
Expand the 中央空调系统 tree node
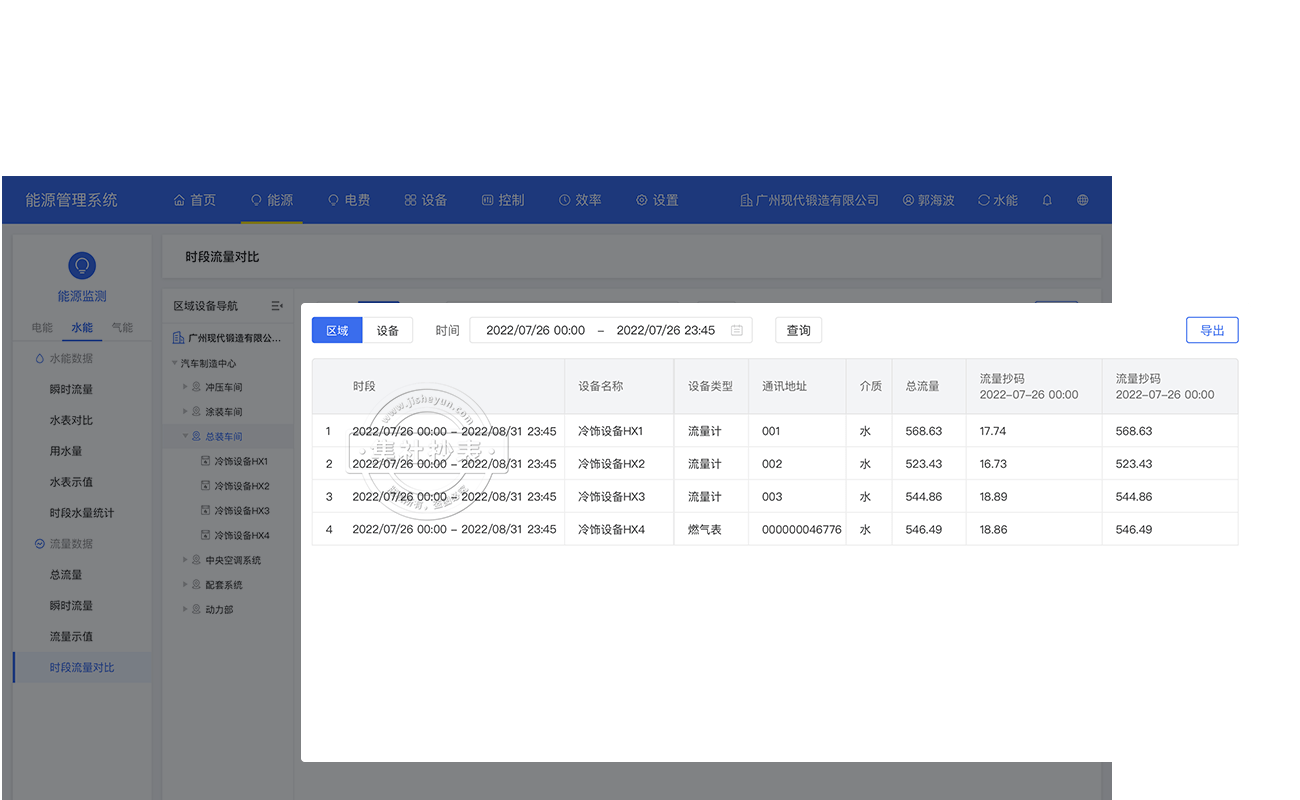(x=185, y=561)
